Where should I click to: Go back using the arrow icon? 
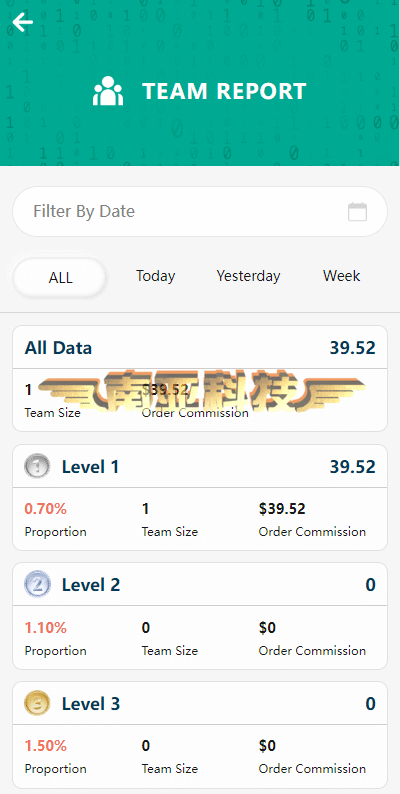[x=23, y=22]
